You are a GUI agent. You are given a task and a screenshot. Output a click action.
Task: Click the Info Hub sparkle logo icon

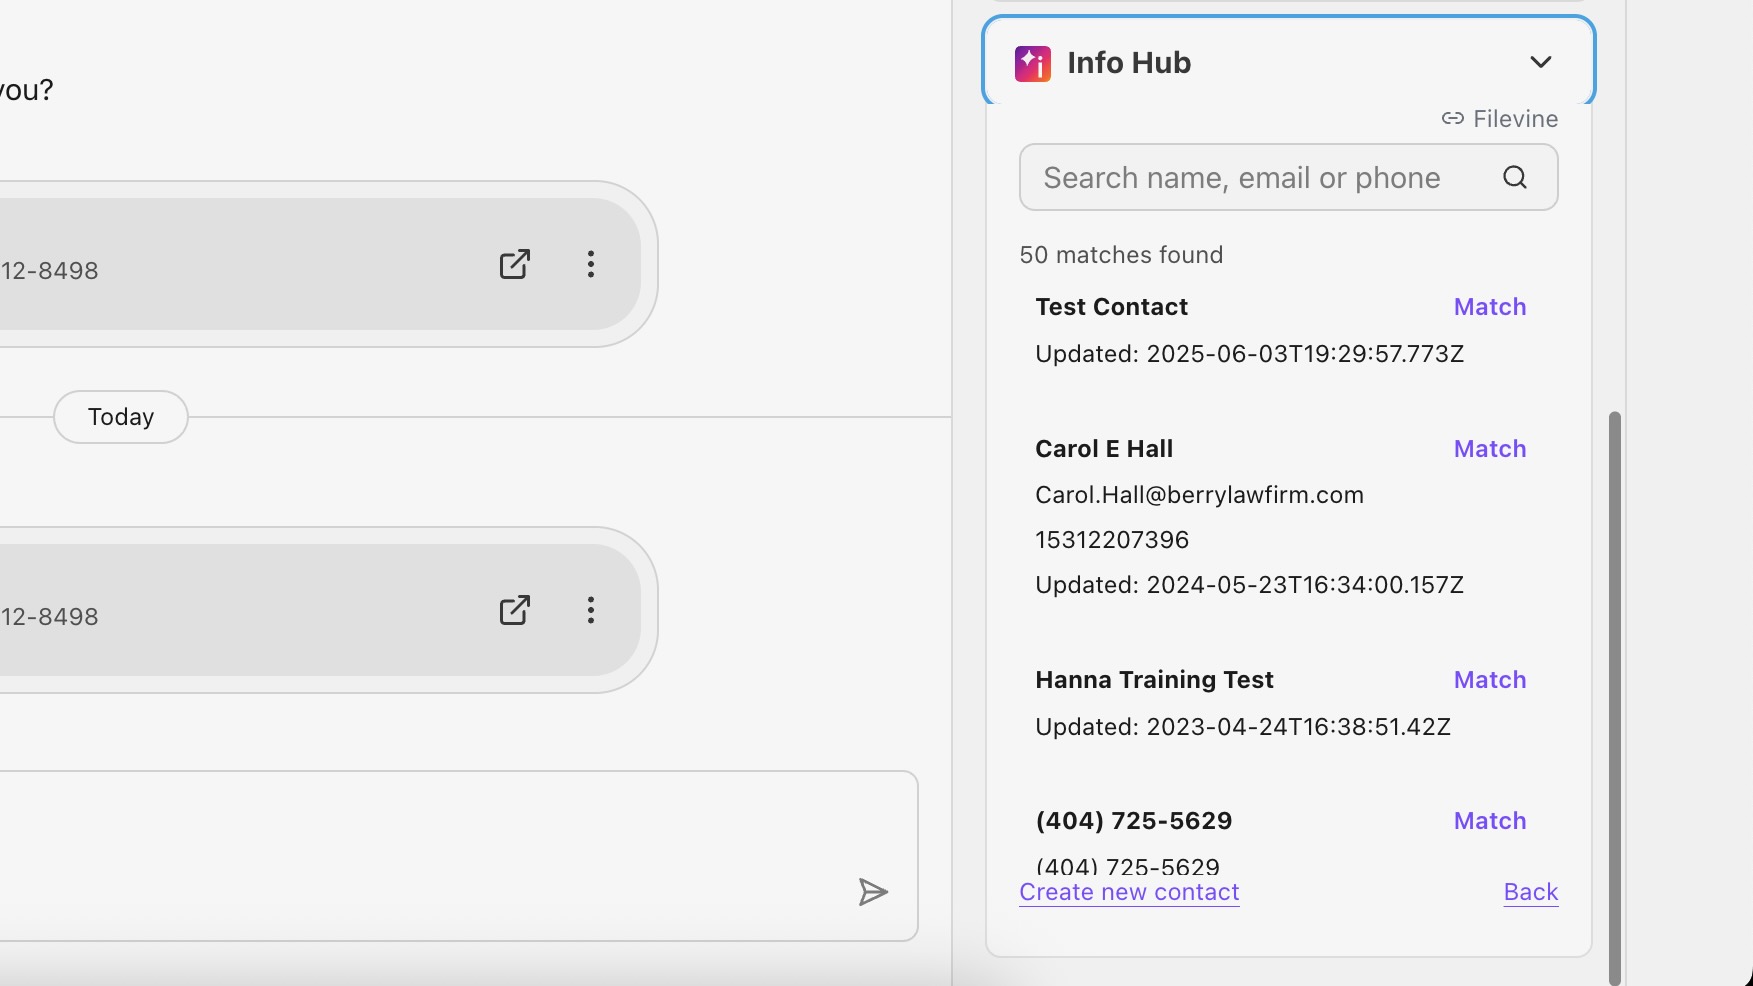click(1033, 63)
